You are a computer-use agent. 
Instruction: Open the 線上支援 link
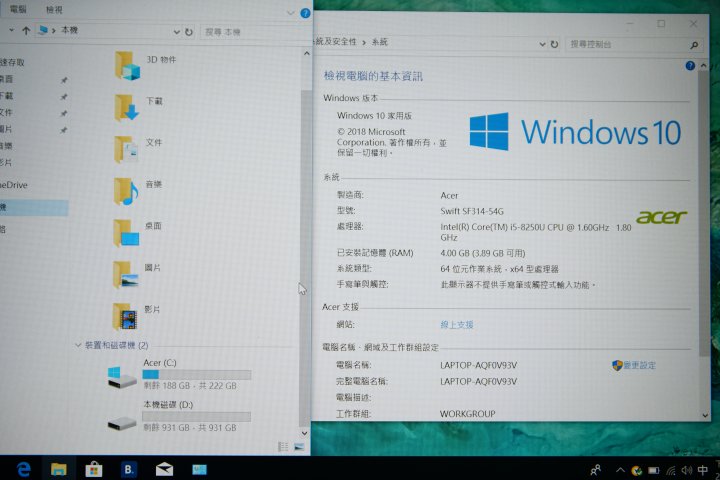click(456, 325)
